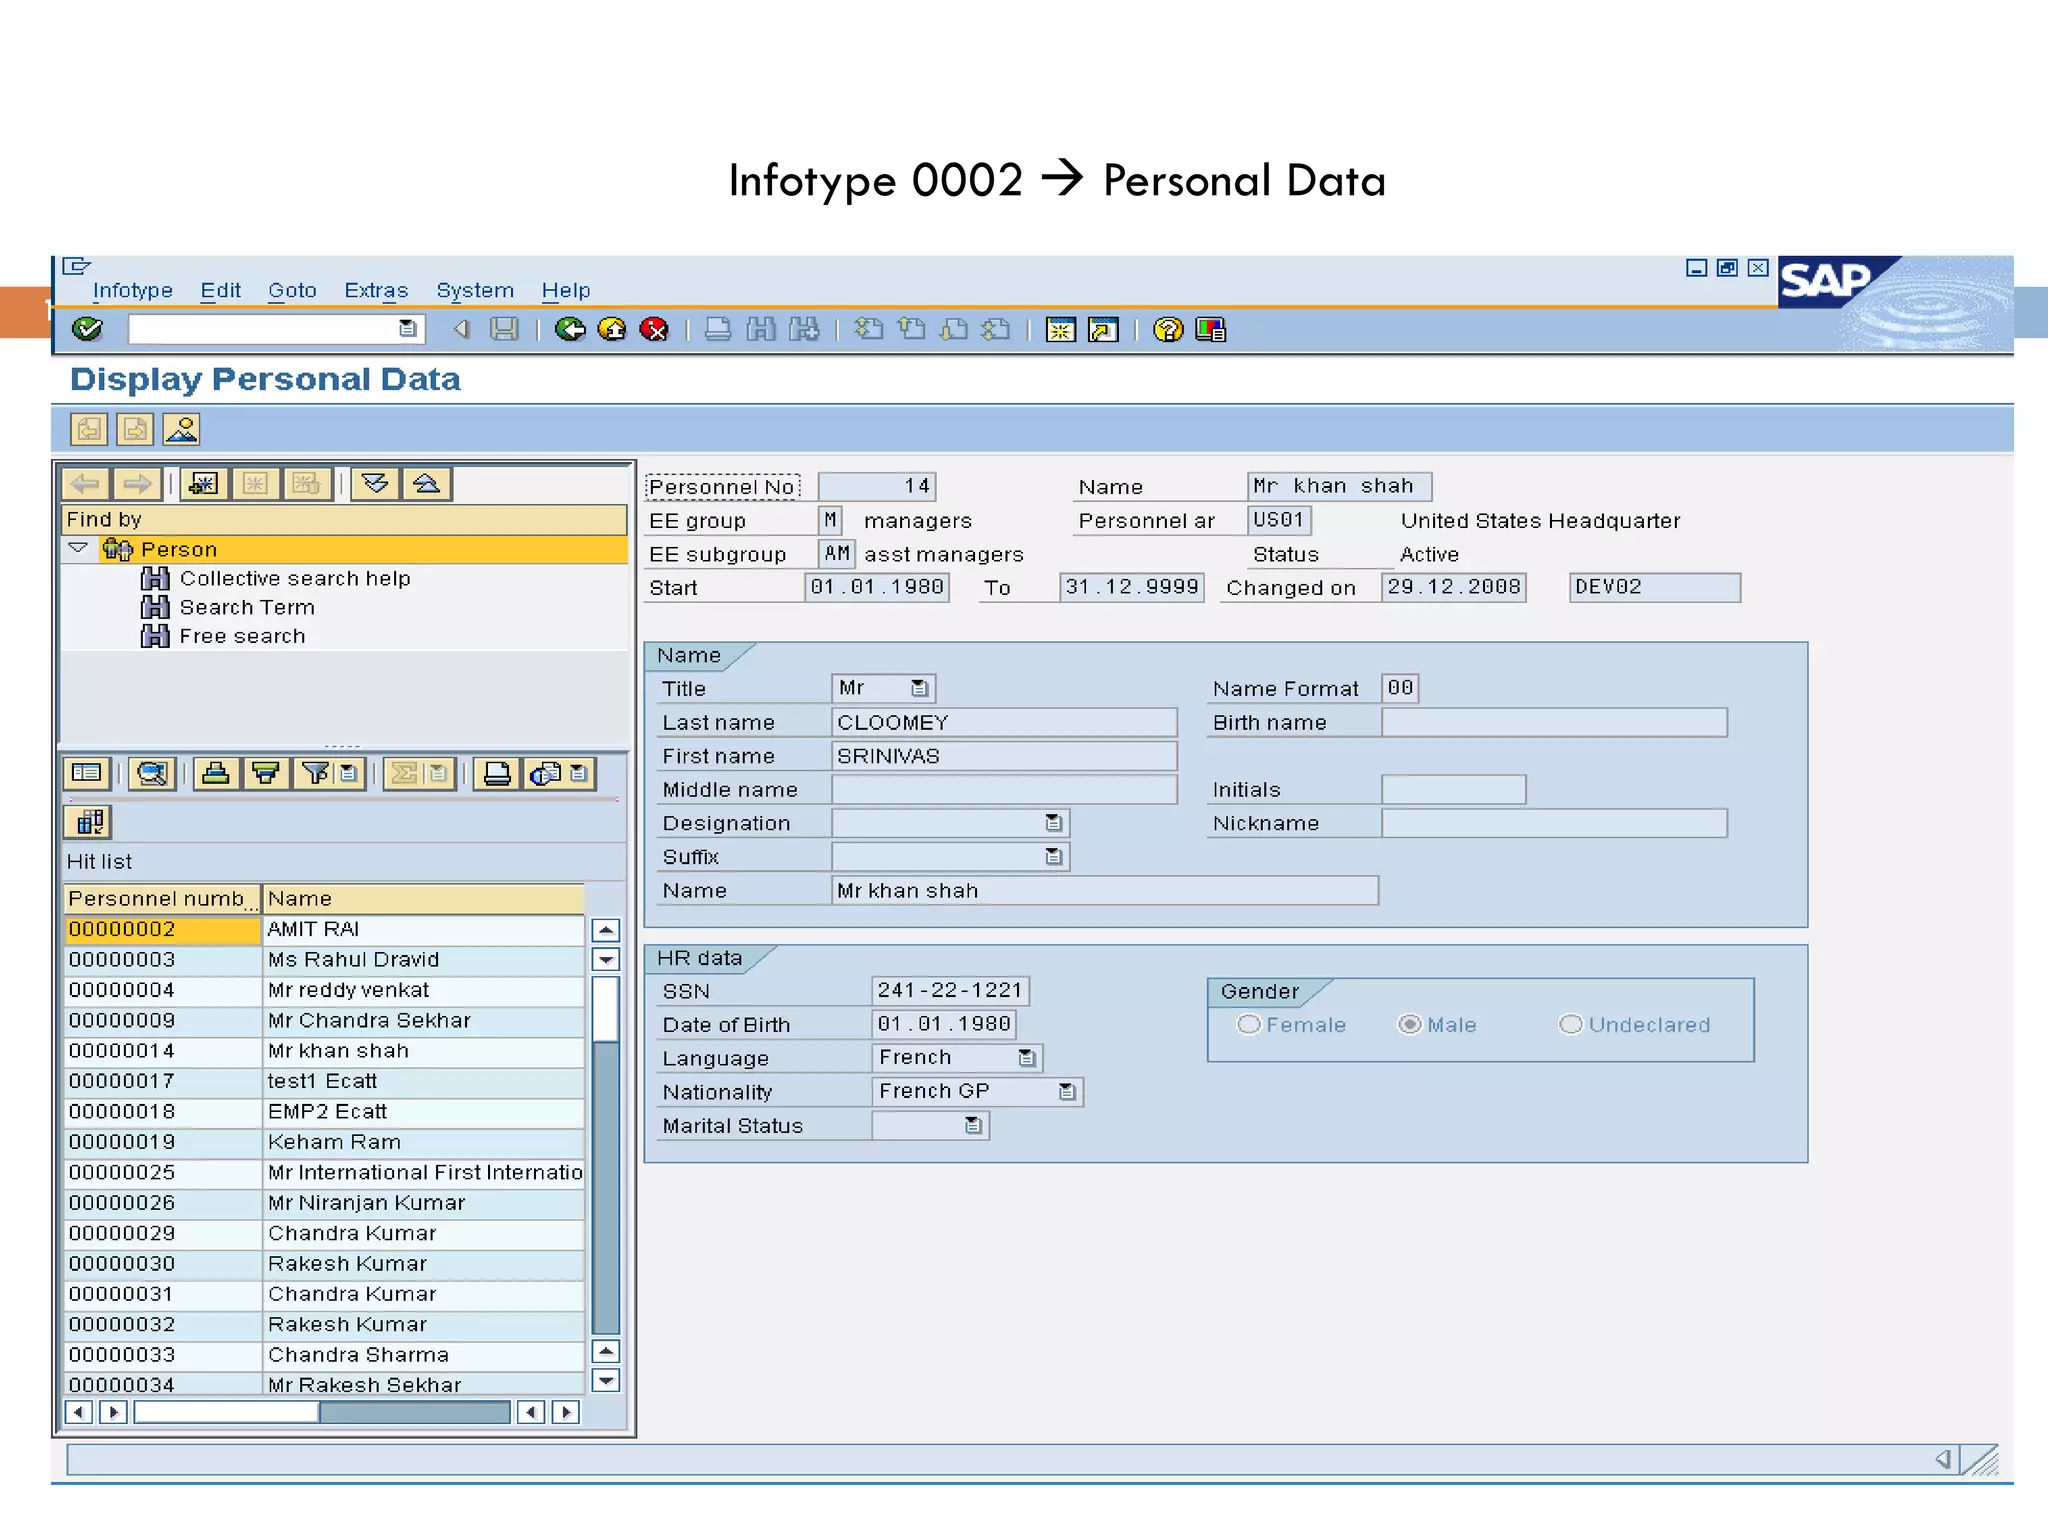Screen dimensions: 2048x1536
Task: Open the Marital Status dropdown
Action: click(973, 1125)
